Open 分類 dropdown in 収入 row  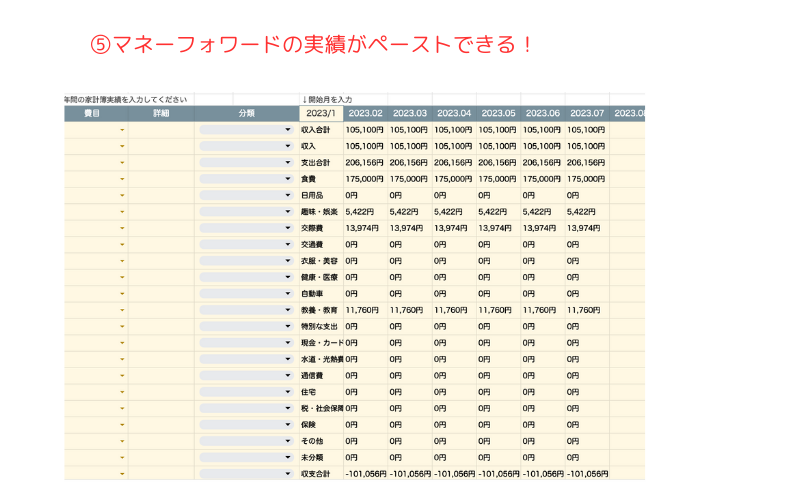[246, 146]
